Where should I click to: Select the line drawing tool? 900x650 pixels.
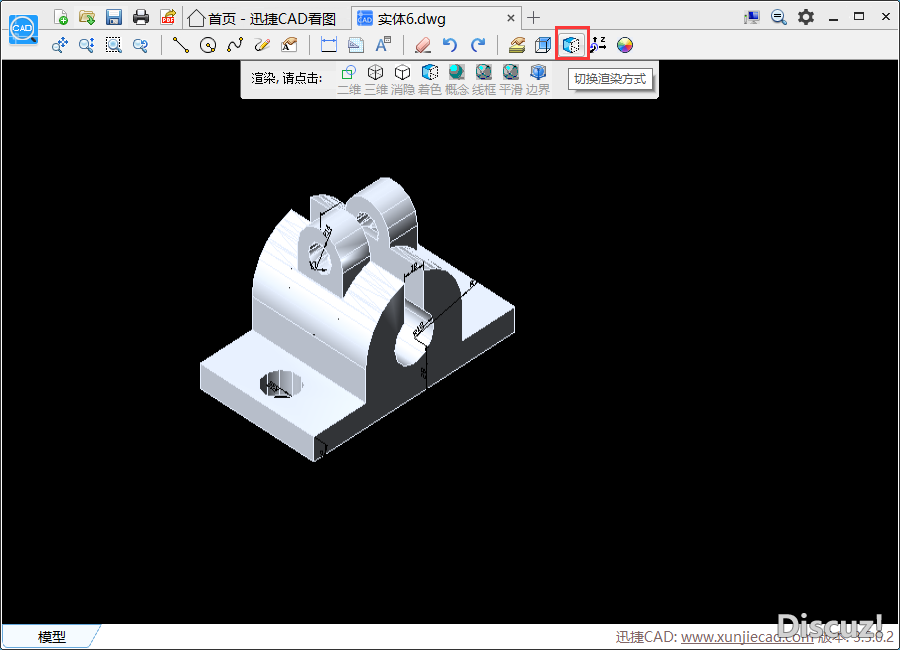(x=180, y=44)
